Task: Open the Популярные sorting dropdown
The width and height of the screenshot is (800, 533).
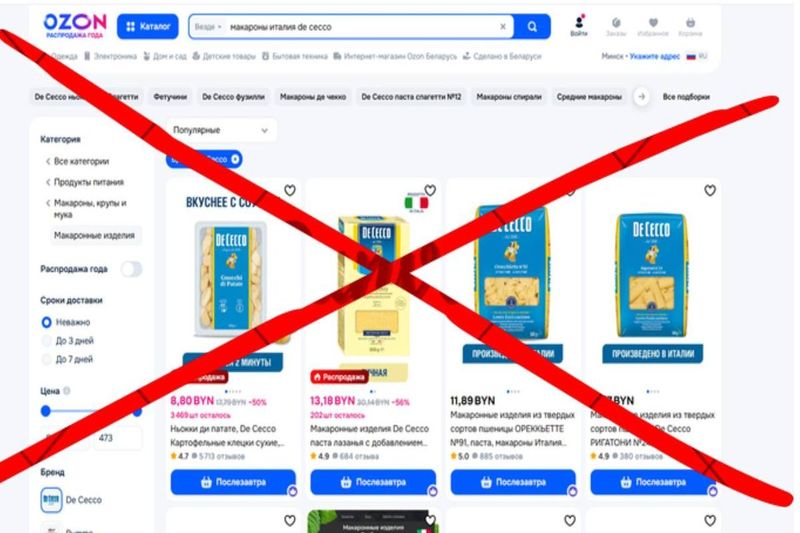Action: point(221,130)
